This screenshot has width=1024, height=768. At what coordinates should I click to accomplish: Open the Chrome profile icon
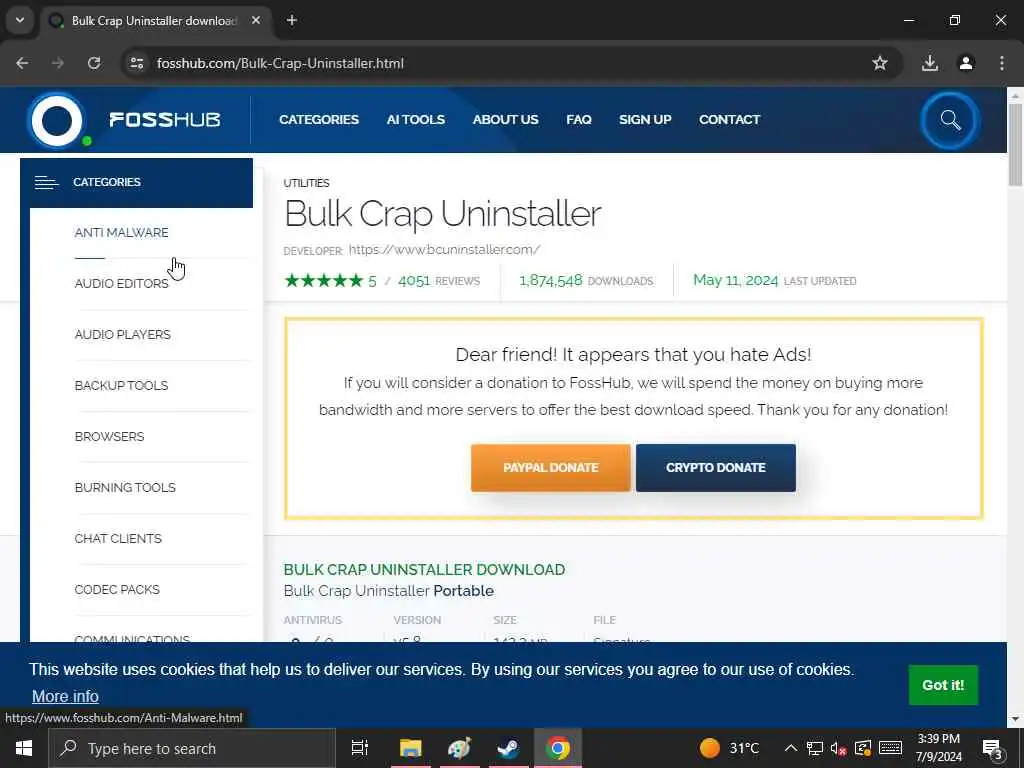[966, 63]
